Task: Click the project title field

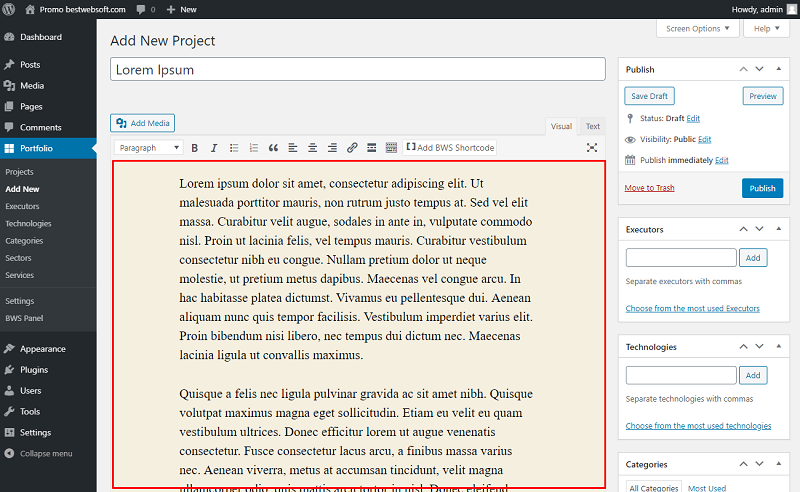Action: [358, 69]
